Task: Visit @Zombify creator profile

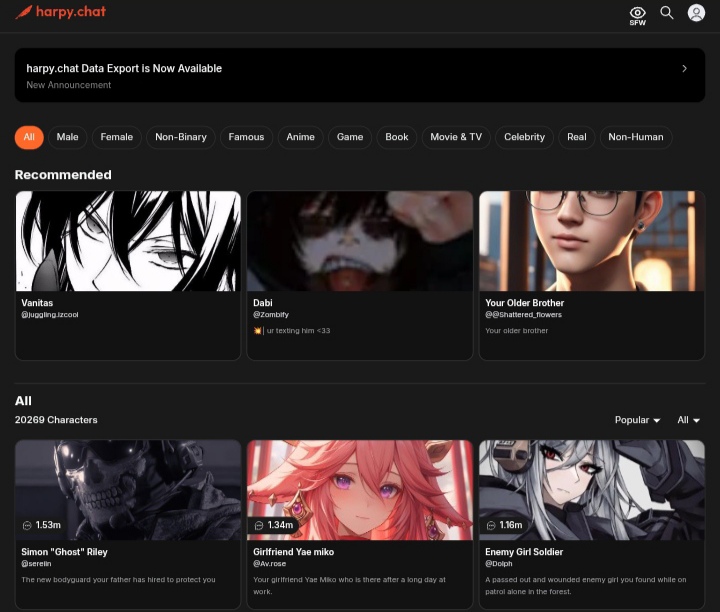Action: point(271,314)
